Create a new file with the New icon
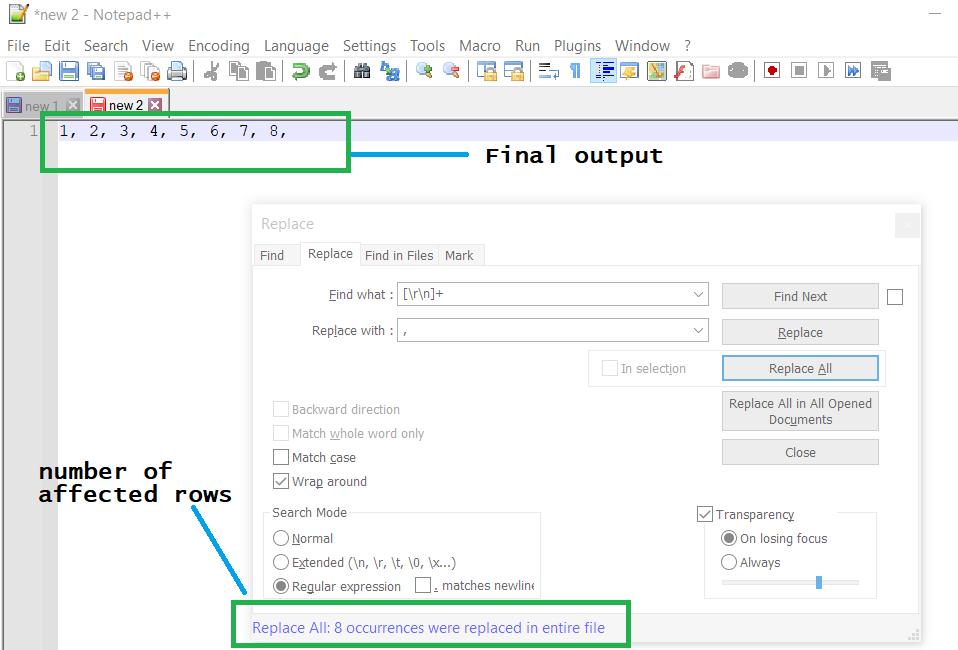The height and width of the screenshot is (650, 958). [x=14, y=70]
